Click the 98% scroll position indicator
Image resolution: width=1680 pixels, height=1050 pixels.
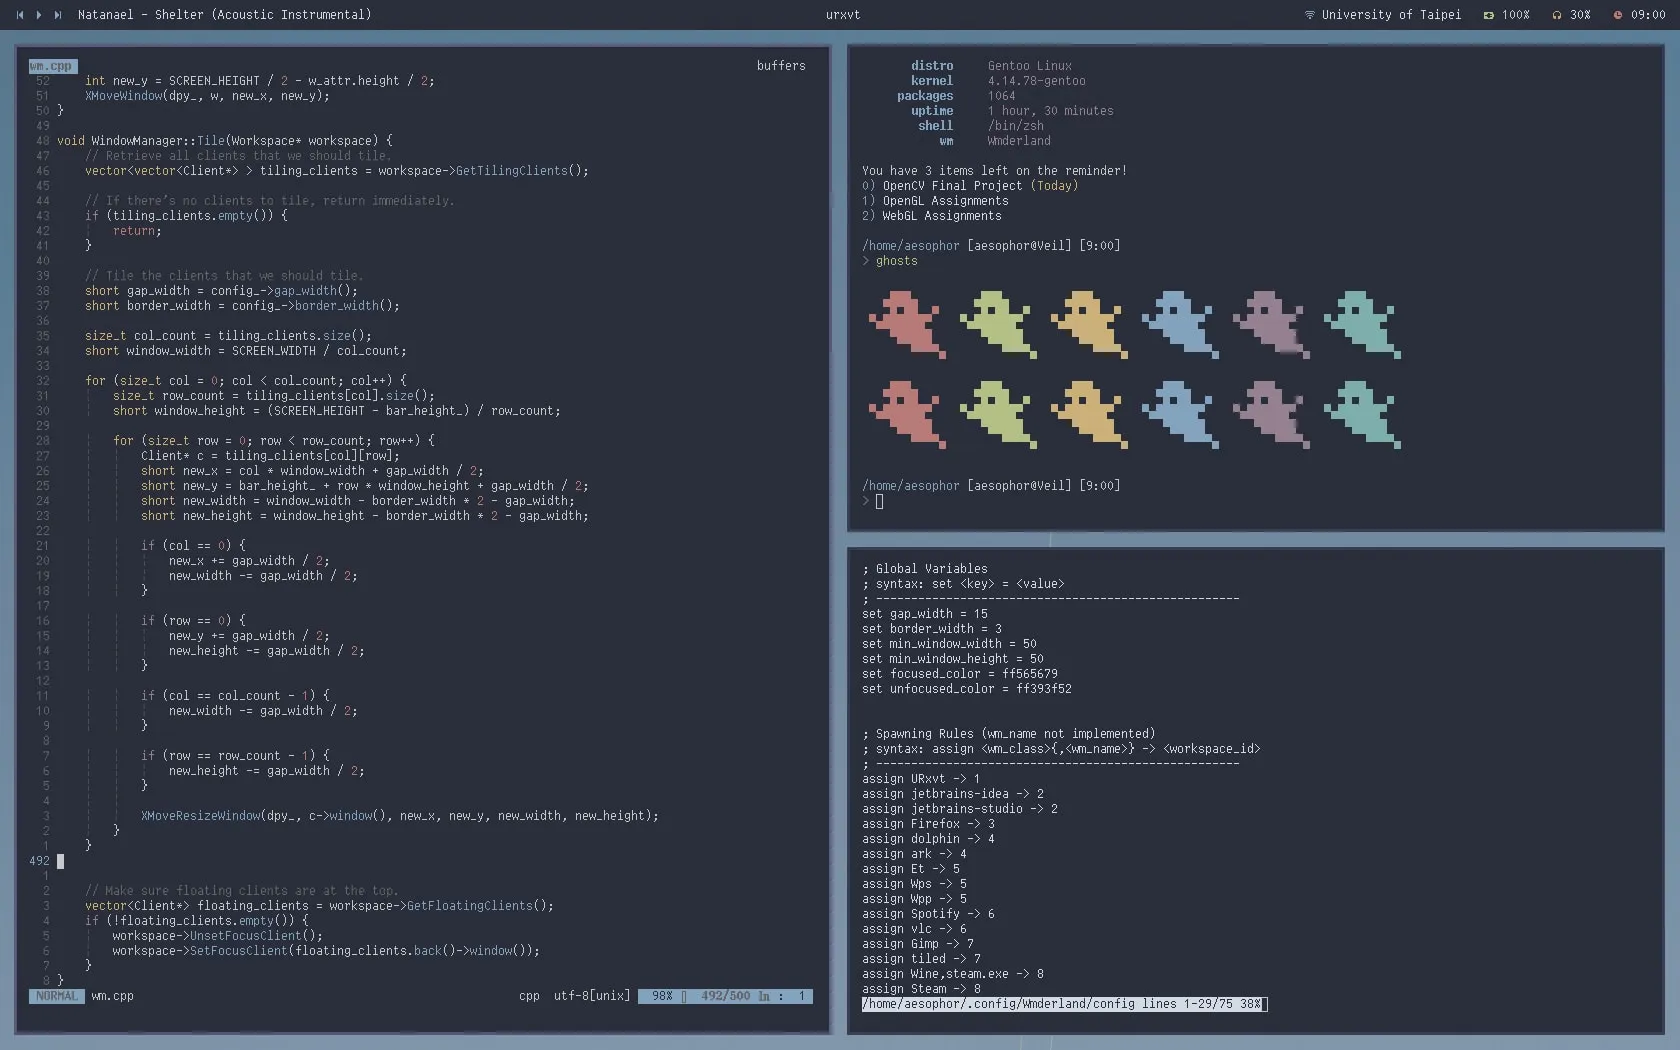pyautogui.click(x=661, y=996)
